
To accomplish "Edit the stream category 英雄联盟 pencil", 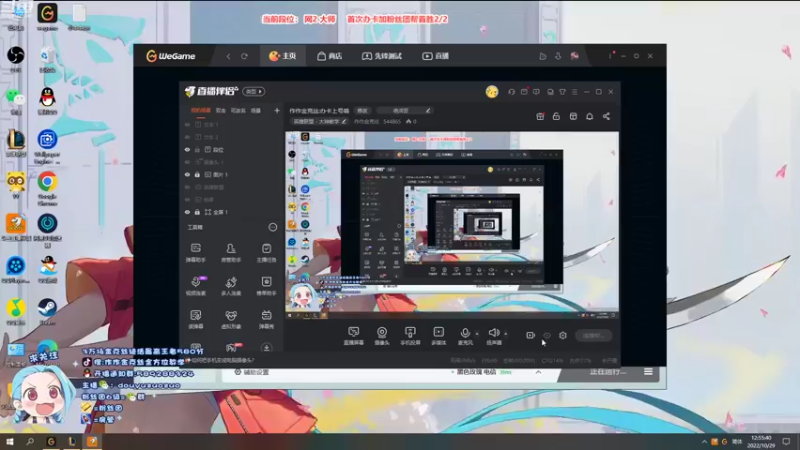I will point(344,121).
